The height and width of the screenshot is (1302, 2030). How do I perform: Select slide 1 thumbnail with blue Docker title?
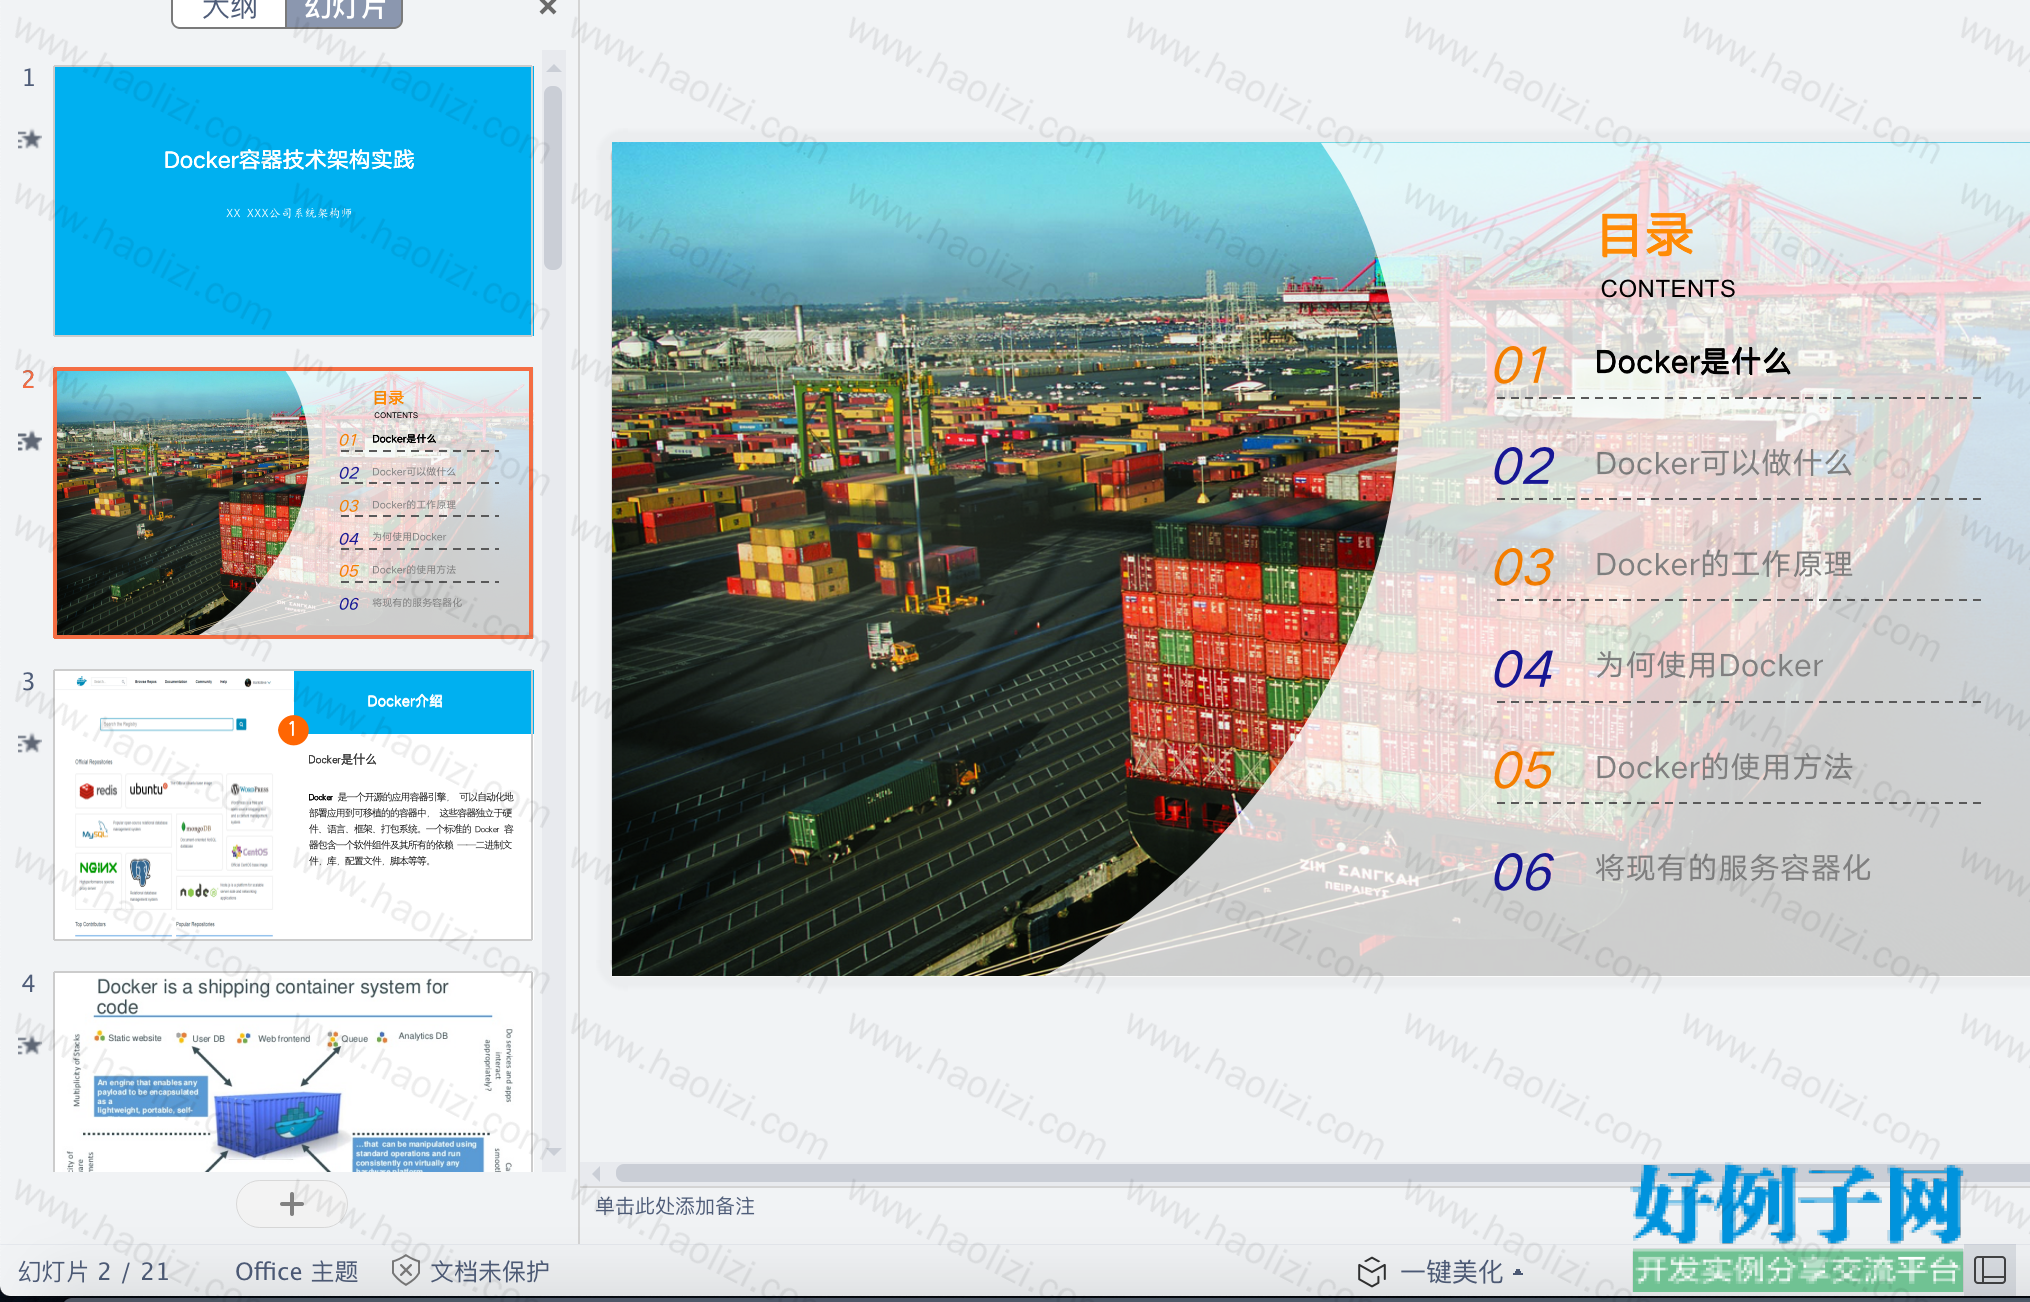click(x=293, y=201)
